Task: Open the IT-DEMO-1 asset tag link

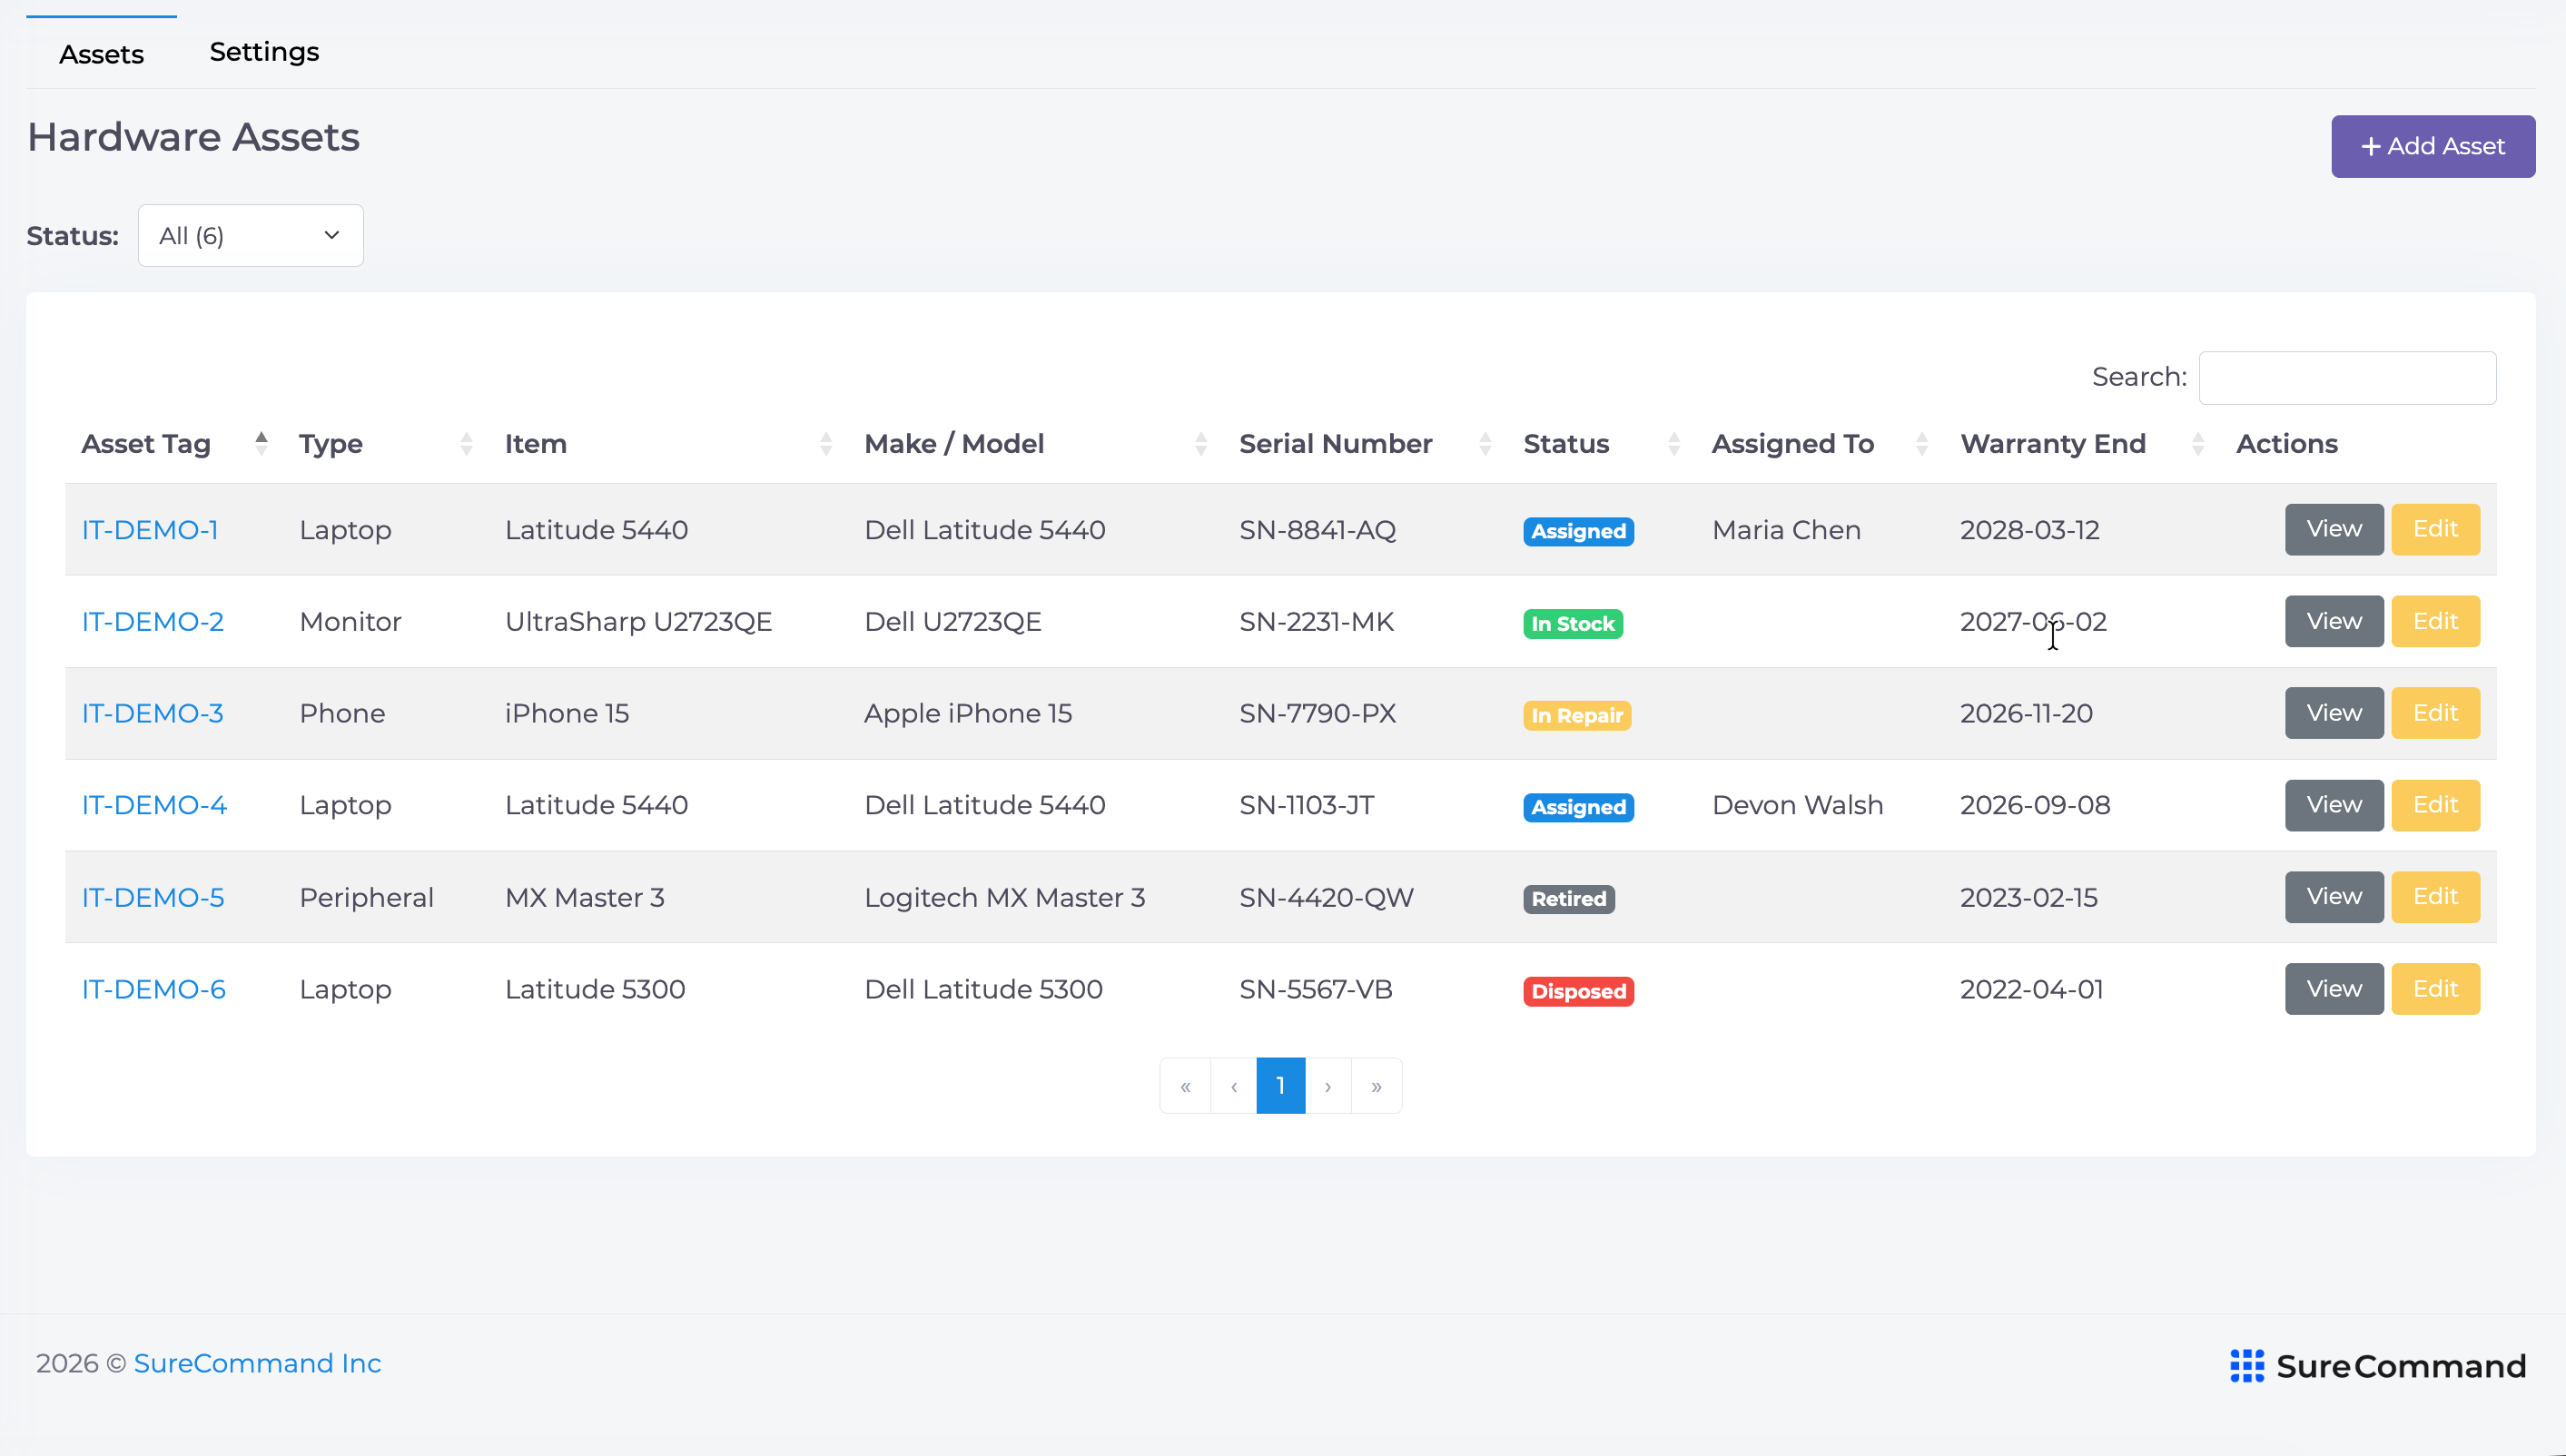Action: coord(150,530)
